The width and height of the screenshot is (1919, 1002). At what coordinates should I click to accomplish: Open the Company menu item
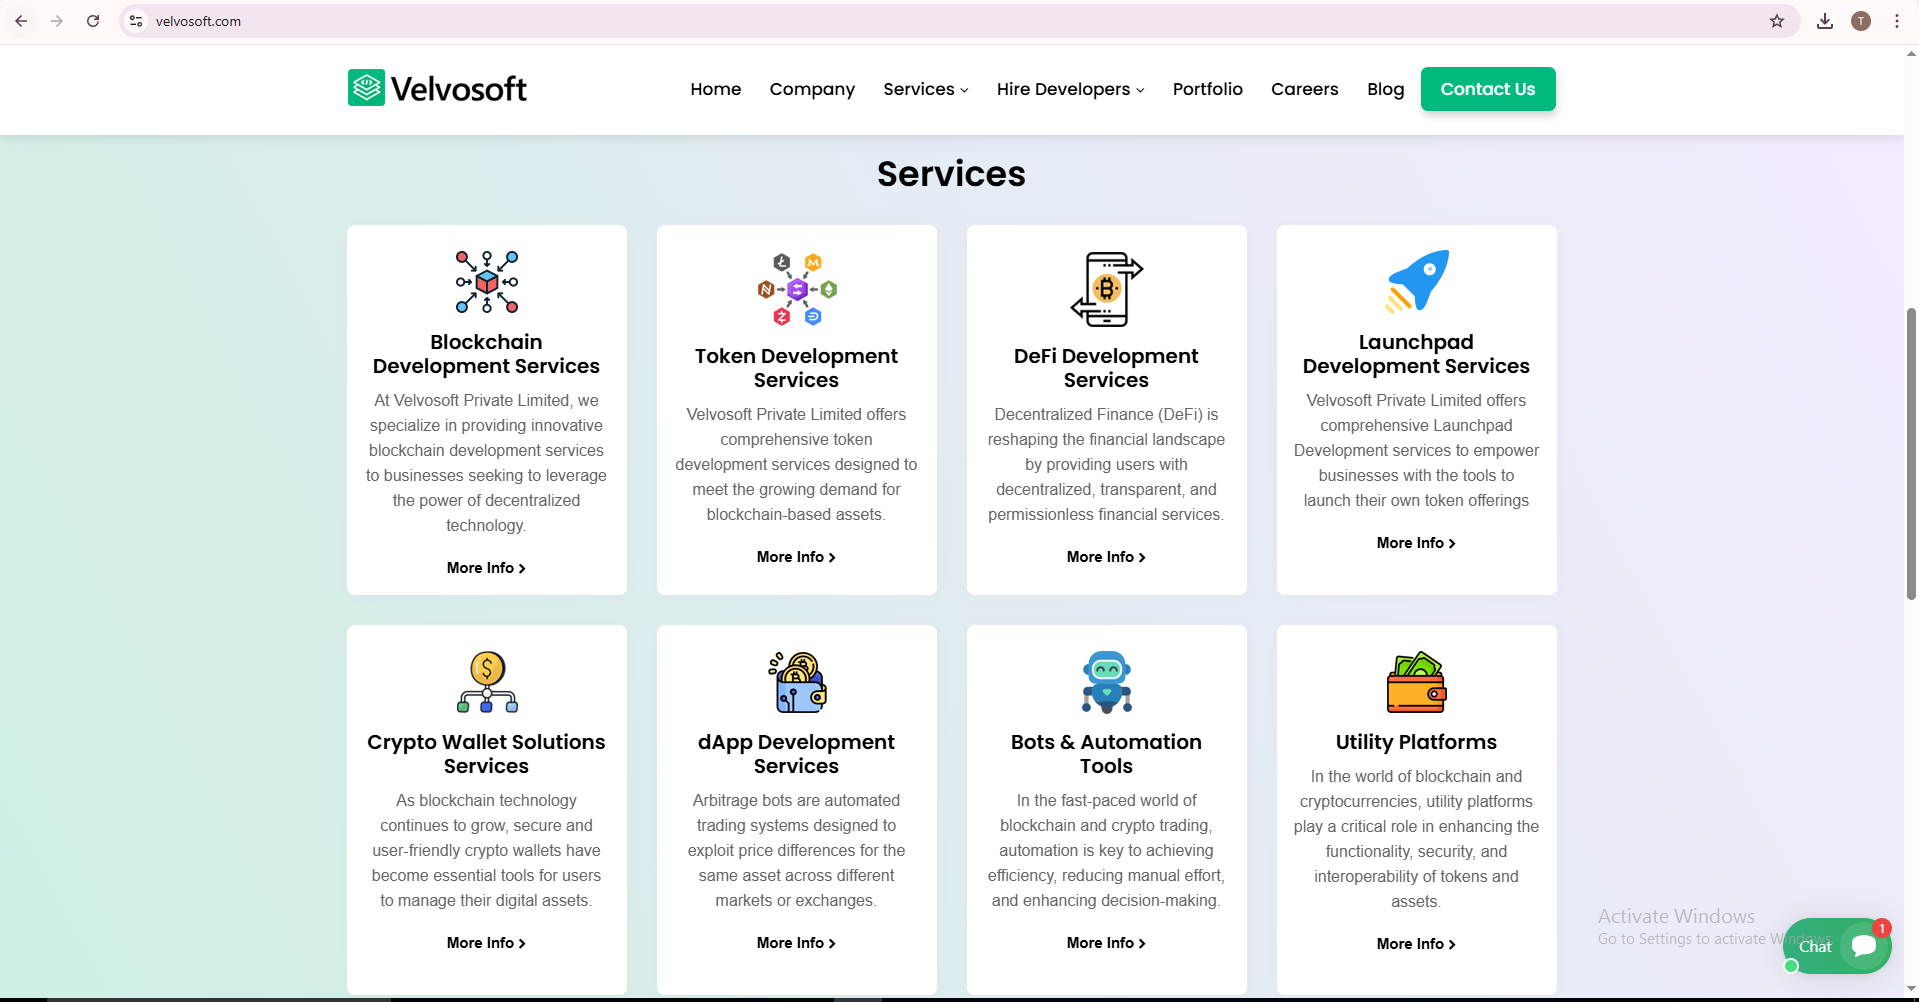(812, 89)
